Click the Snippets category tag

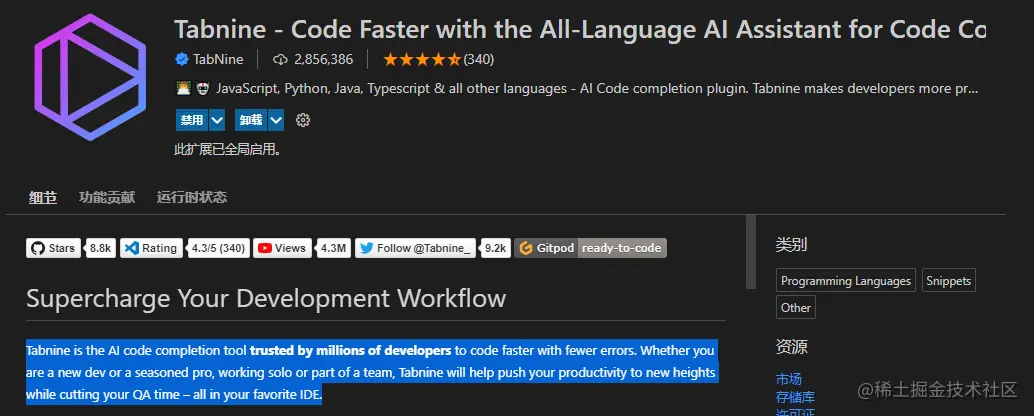point(948,281)
